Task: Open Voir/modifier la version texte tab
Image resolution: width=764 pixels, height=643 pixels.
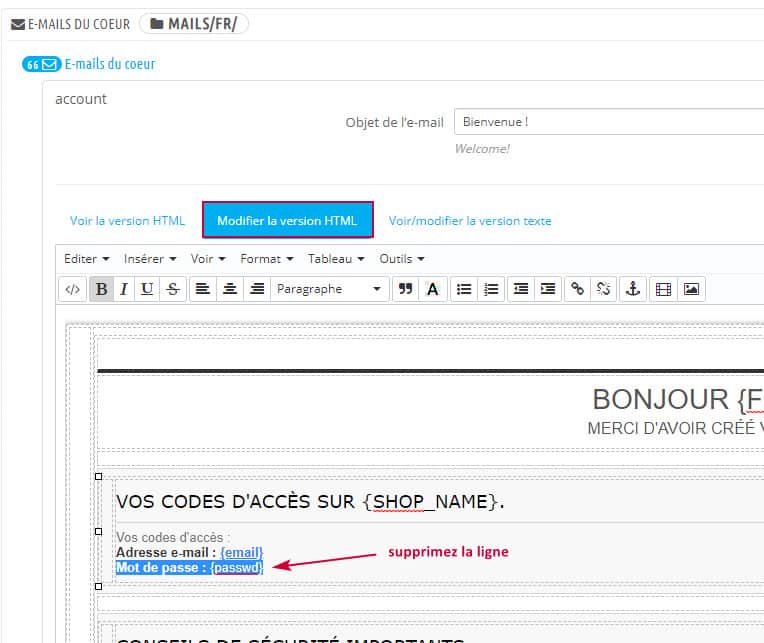Action: click(x=470, y=221)
